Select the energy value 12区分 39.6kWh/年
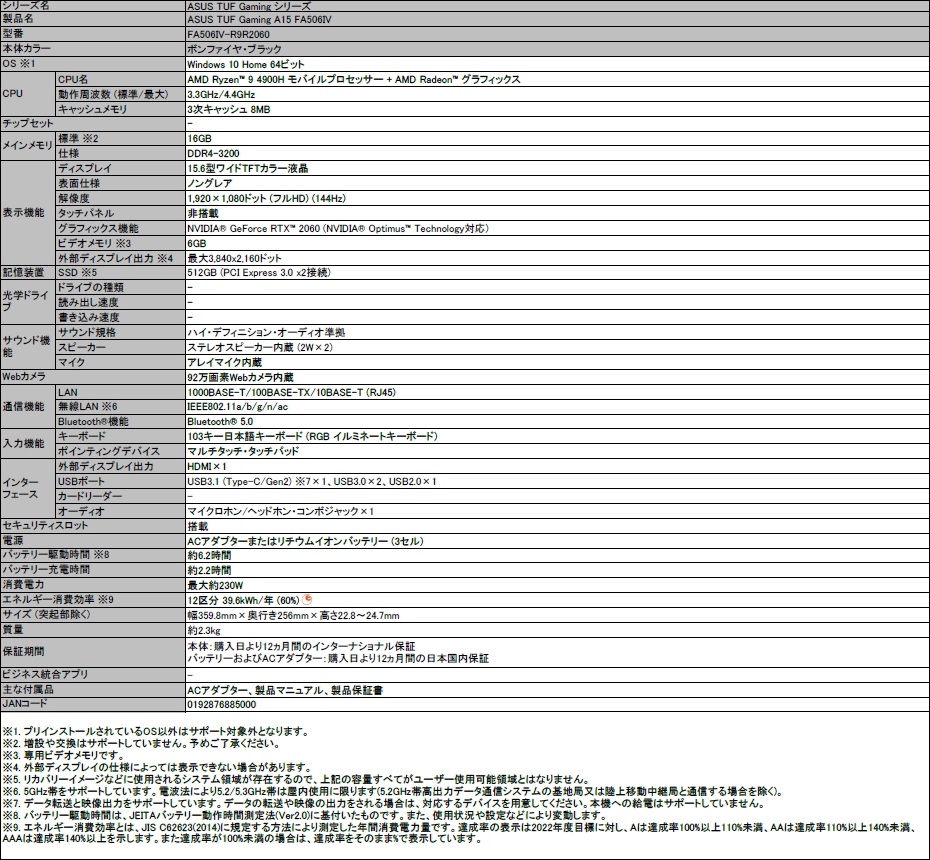930x860 pixels. 243,600
